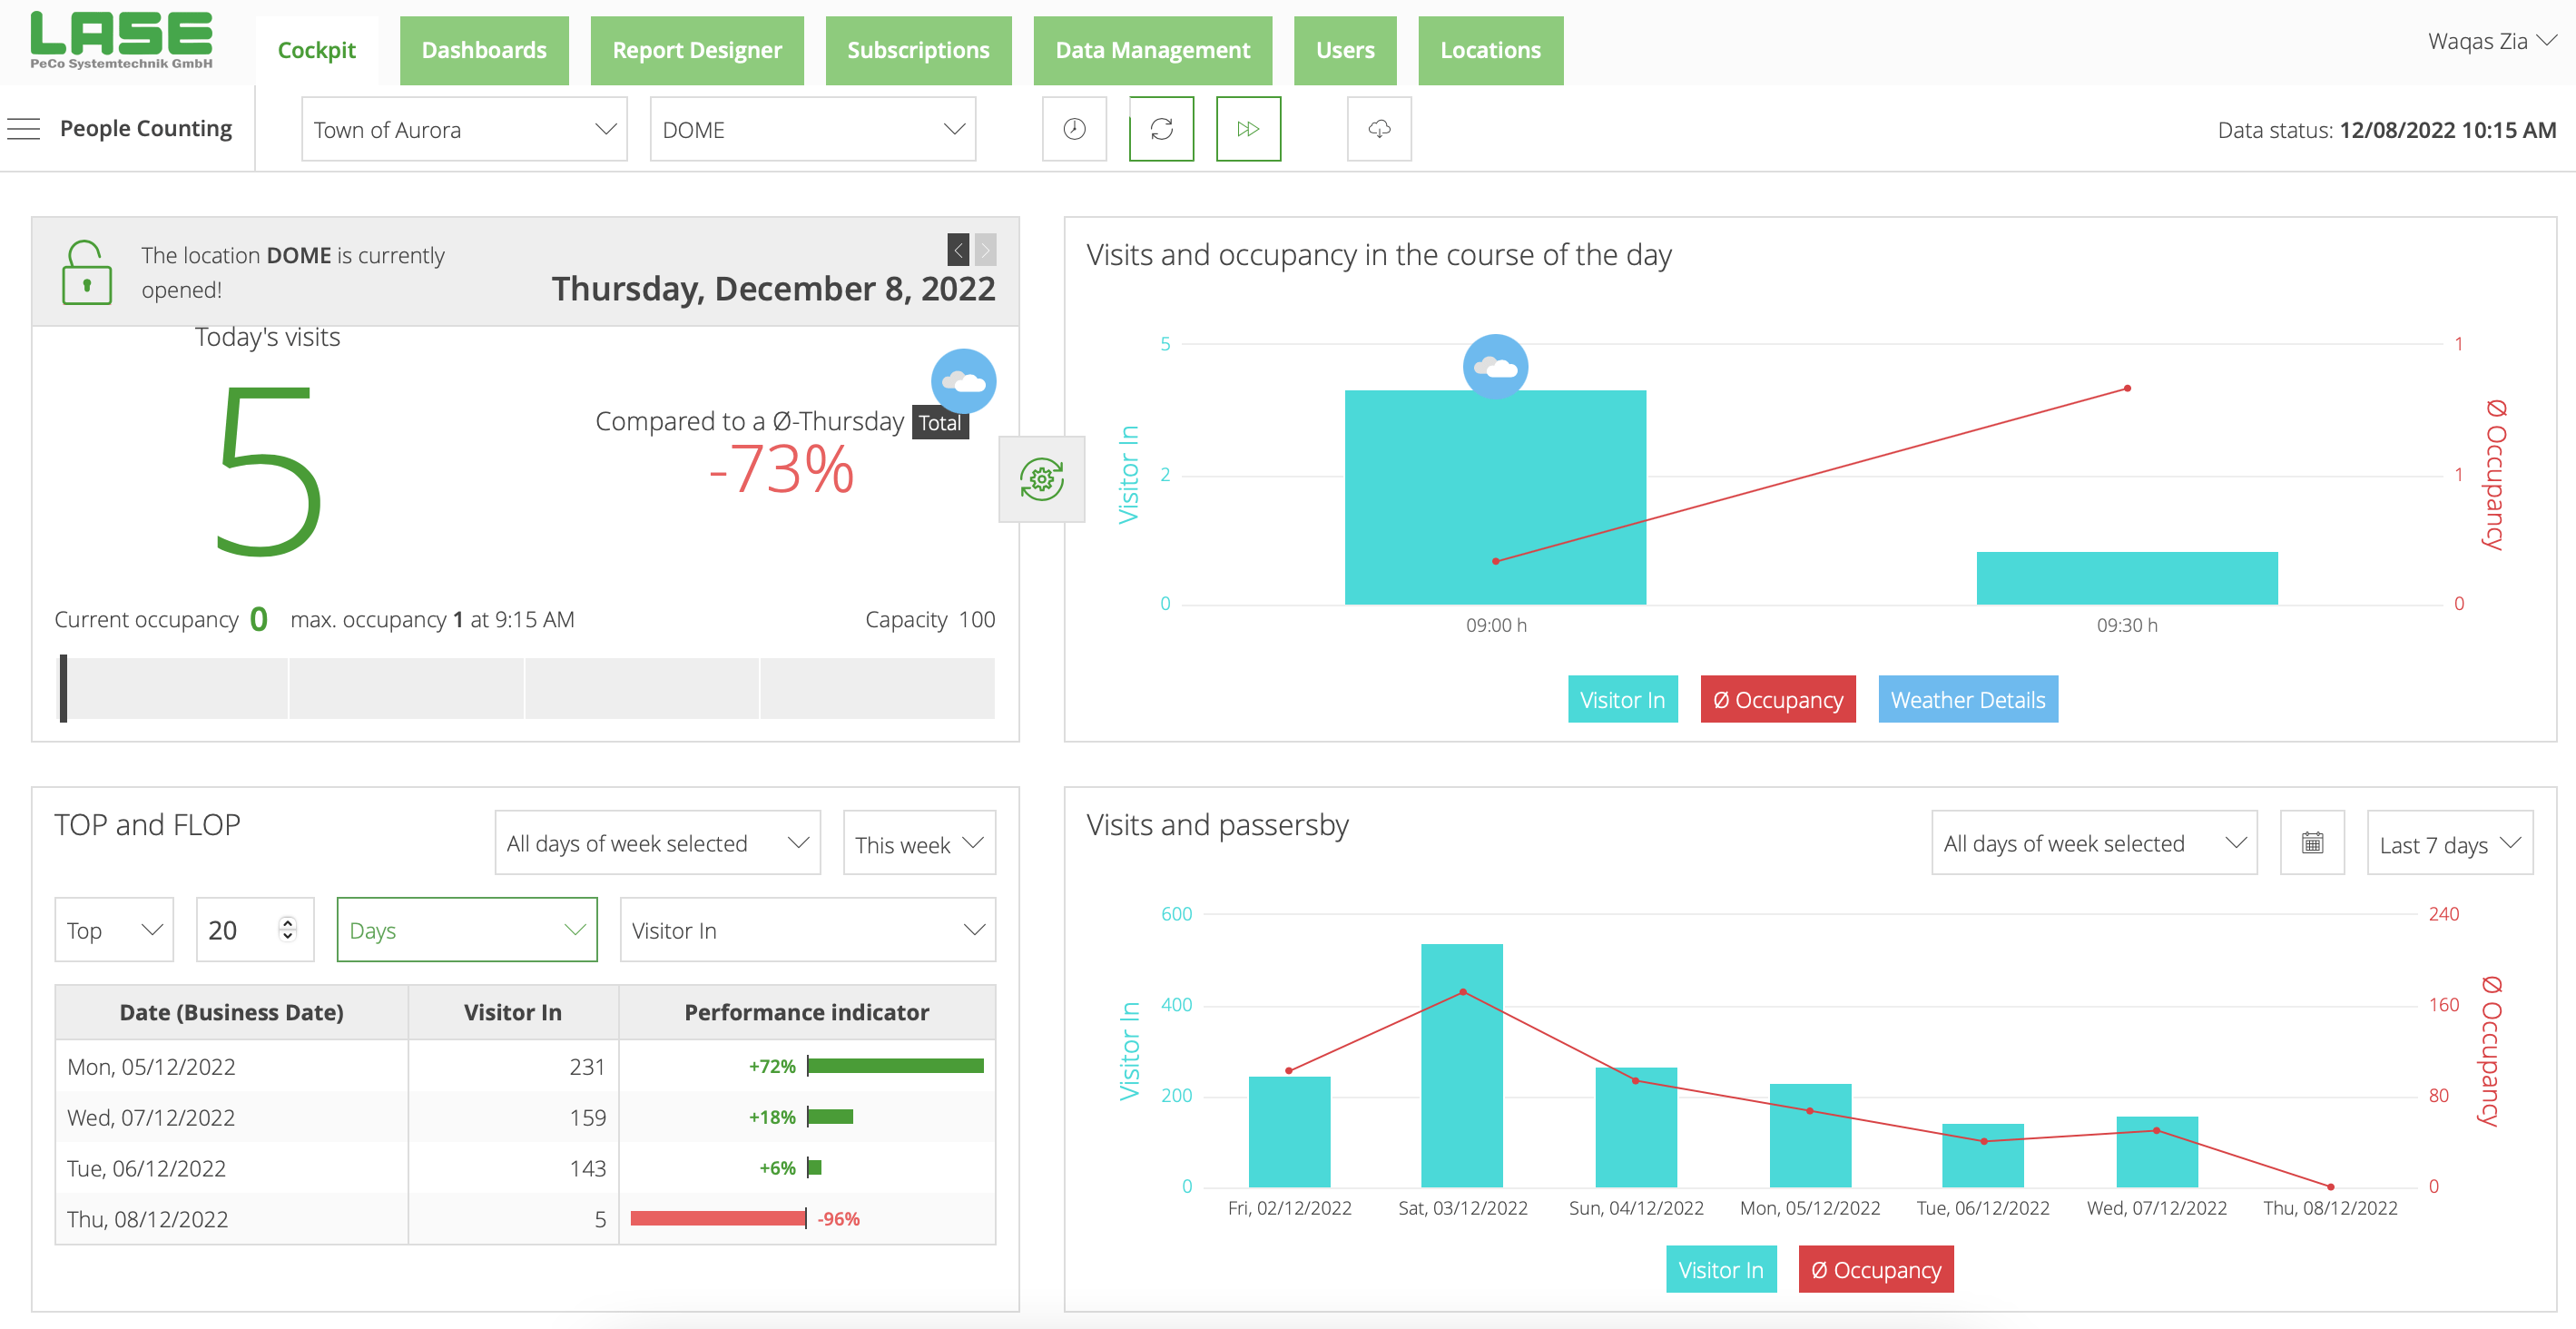This screenshot has height=1329, width=2576.
Task: Click the occupancy capacity progress bar
Action: 527,688
